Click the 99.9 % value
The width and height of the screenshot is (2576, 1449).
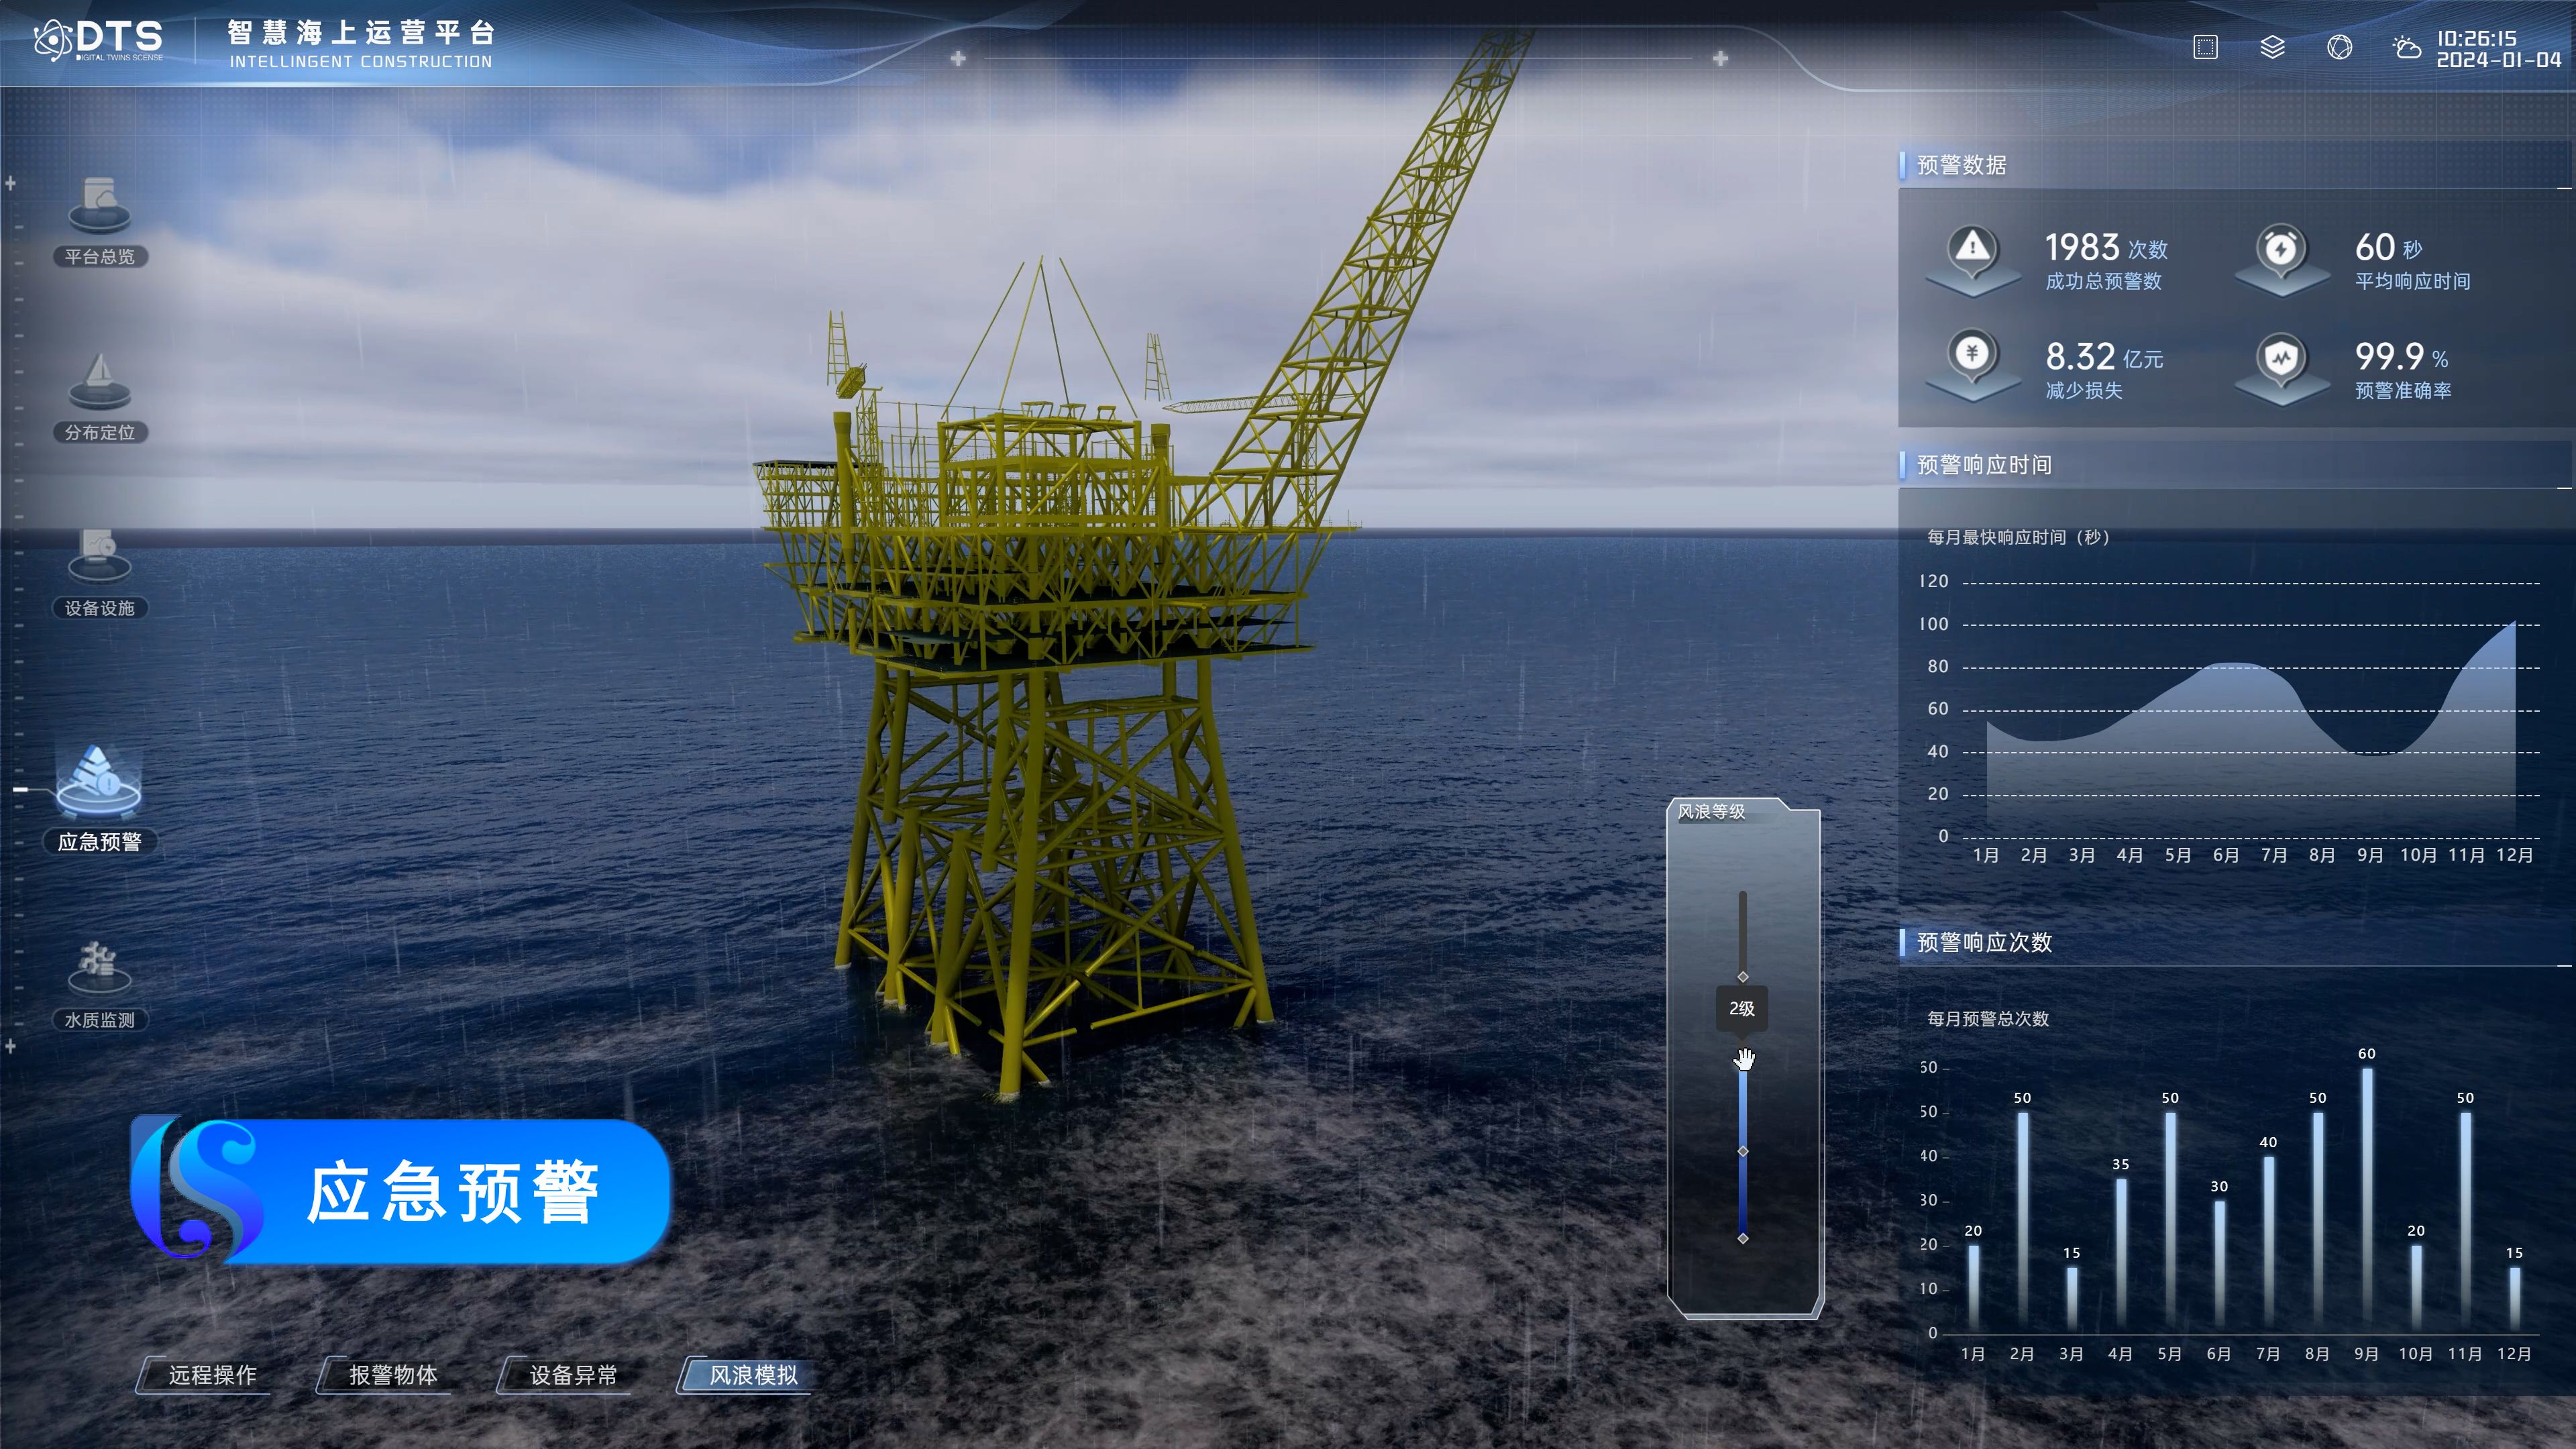[x=2401, y=356]
